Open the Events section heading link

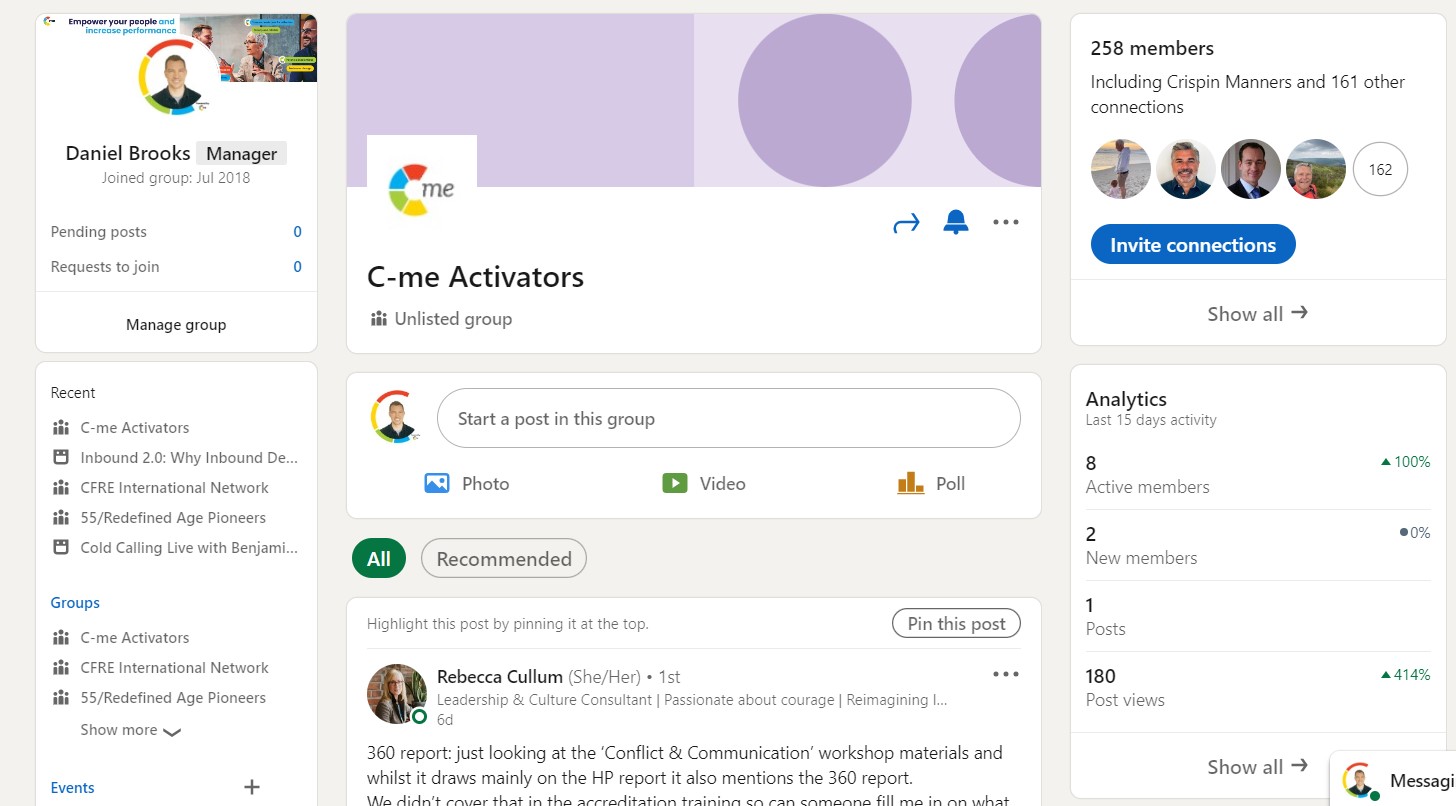click(73, 788)
